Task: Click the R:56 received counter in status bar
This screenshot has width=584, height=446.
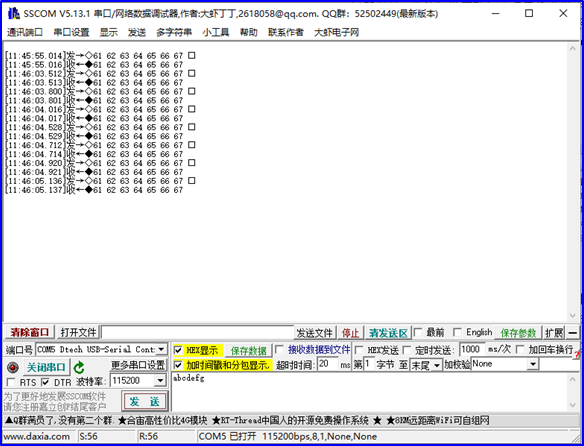Action: pos(148,436)
